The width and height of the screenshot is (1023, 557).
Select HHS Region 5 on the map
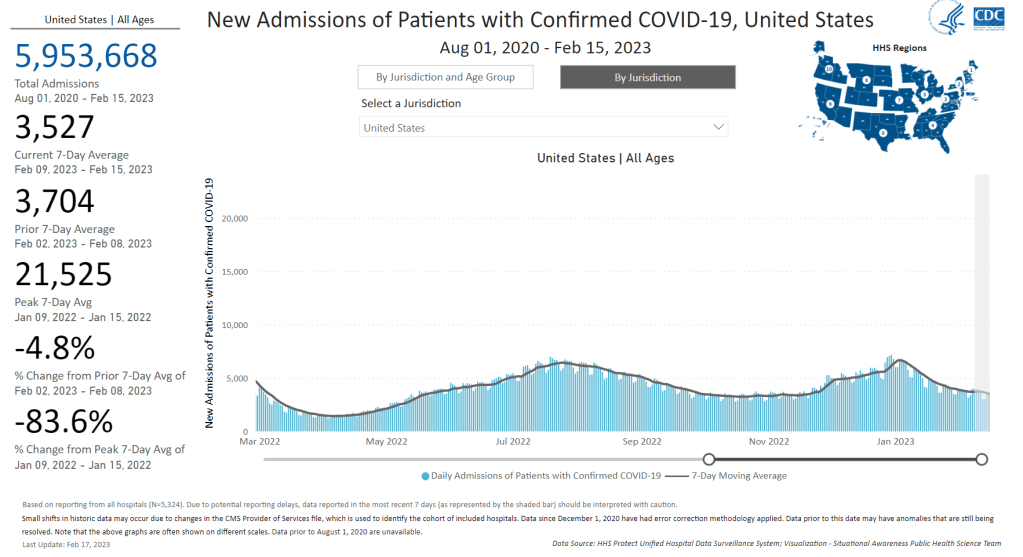pyautogui.click(x=925, y=94)
